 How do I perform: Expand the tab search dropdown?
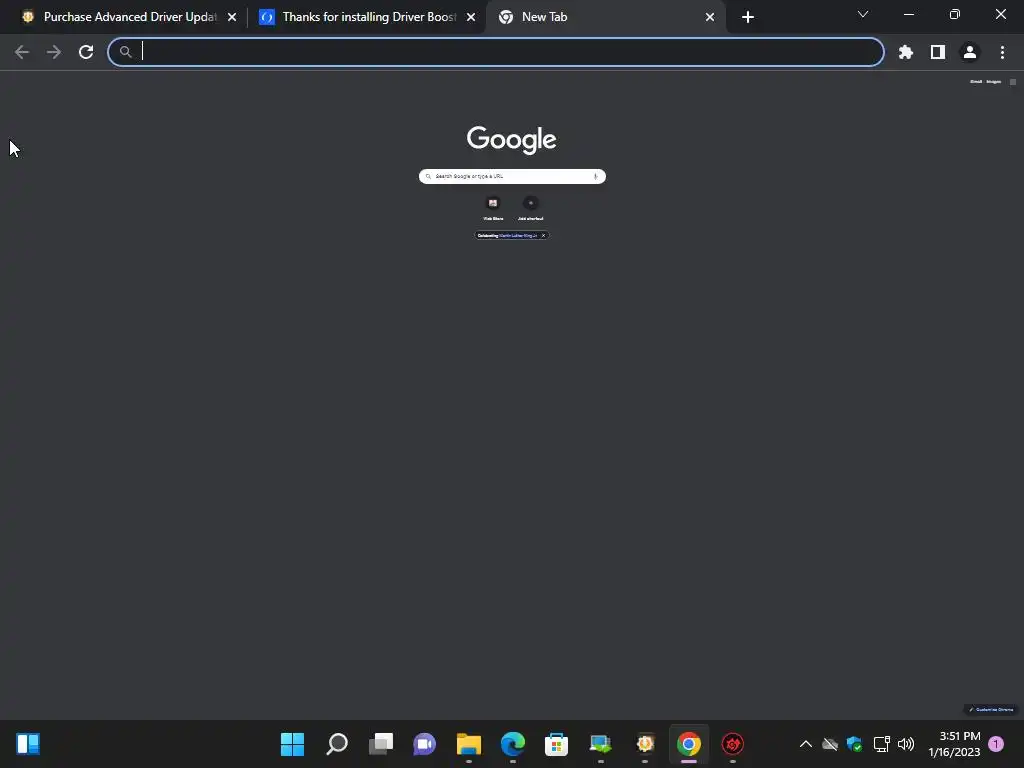[863, 14]
